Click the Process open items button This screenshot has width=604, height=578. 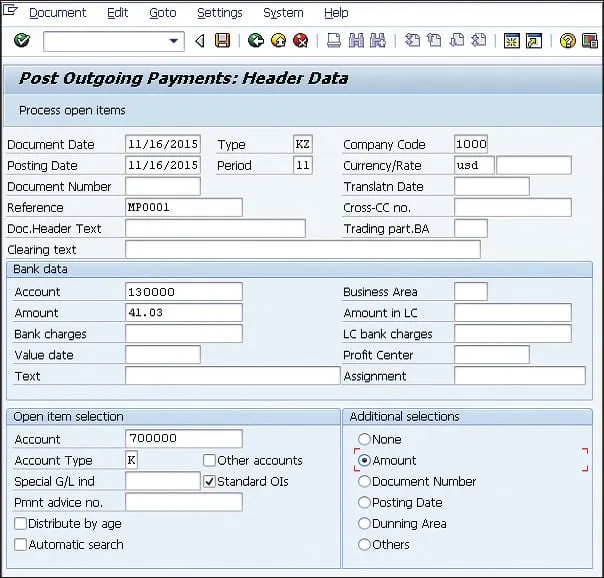(x=72, y=110)
